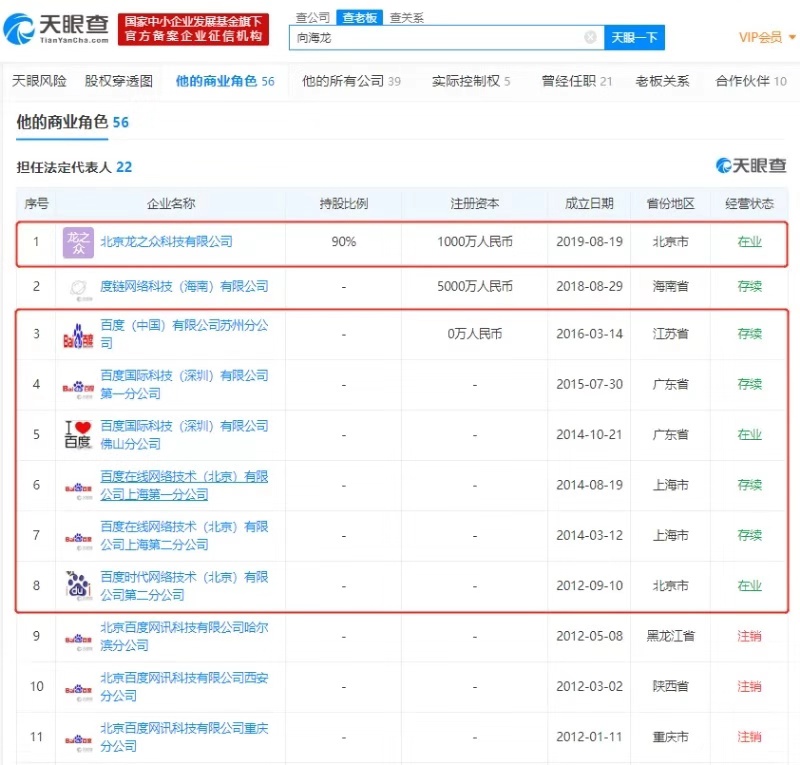Click the 持股比例 column header

click(344, 204)
